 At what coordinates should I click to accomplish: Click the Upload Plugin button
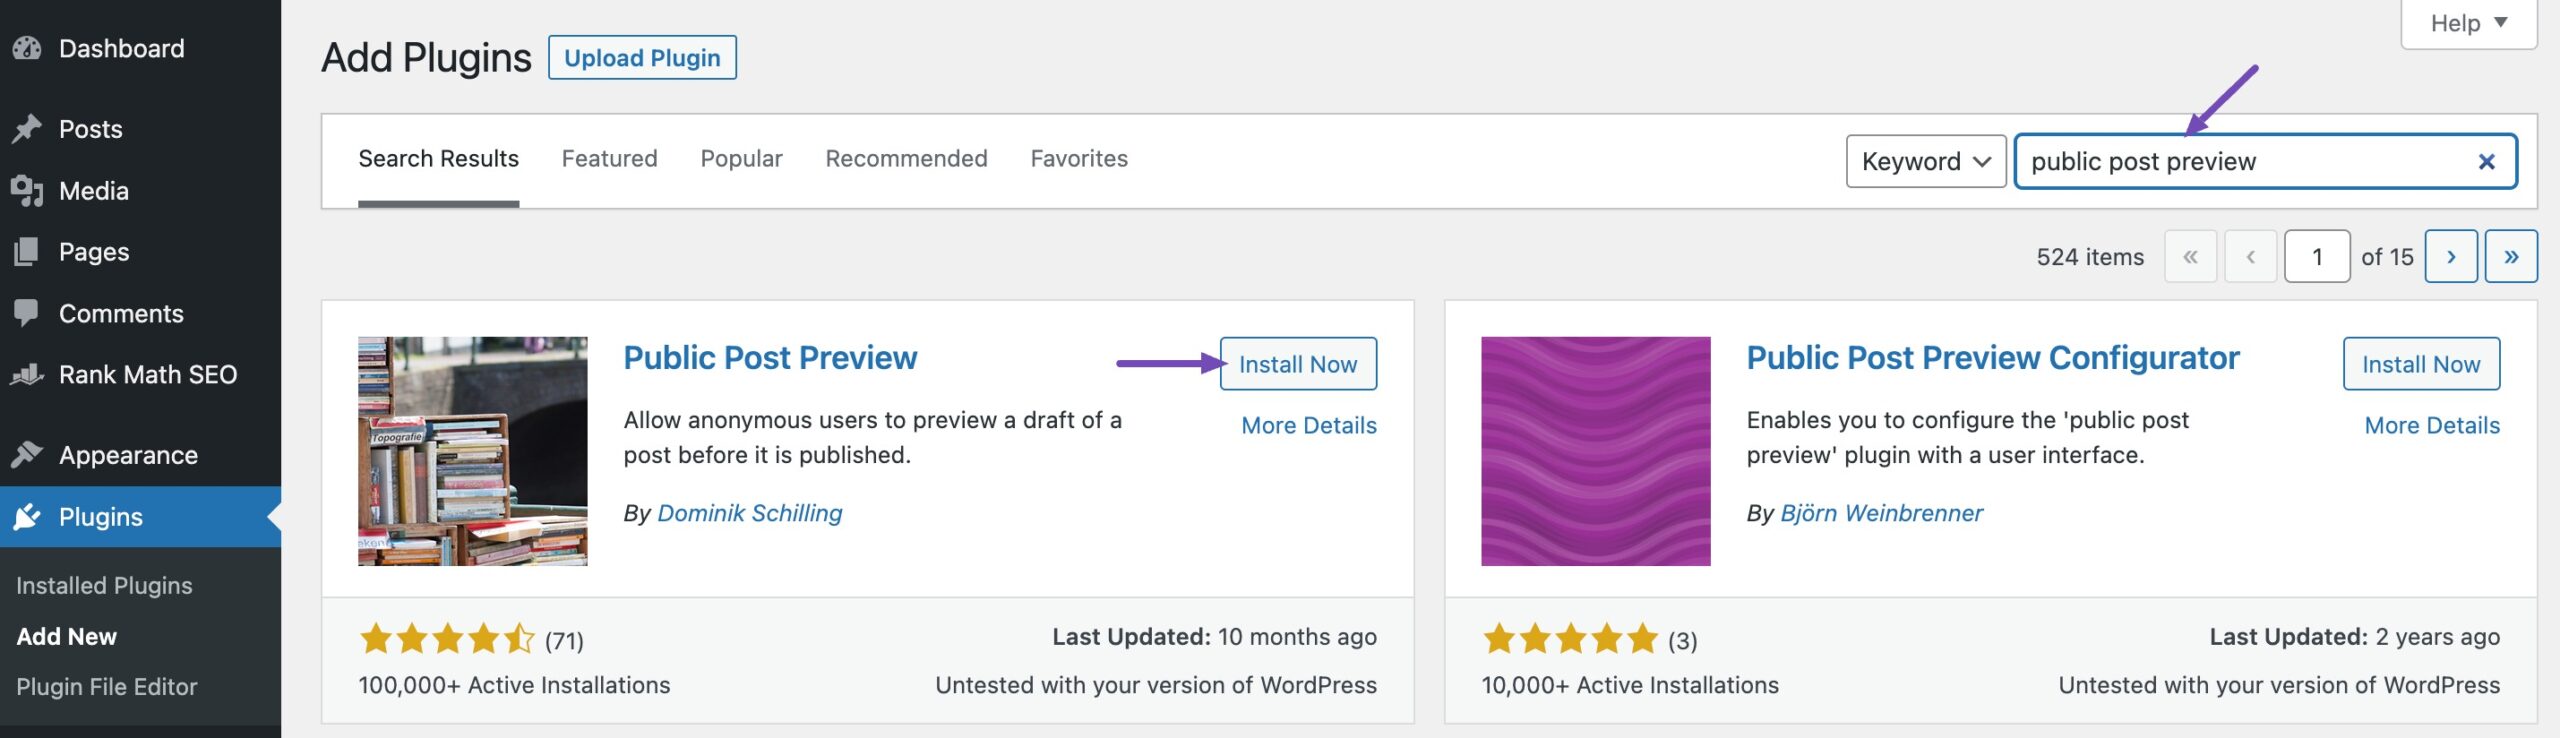[x=642, y=58]
